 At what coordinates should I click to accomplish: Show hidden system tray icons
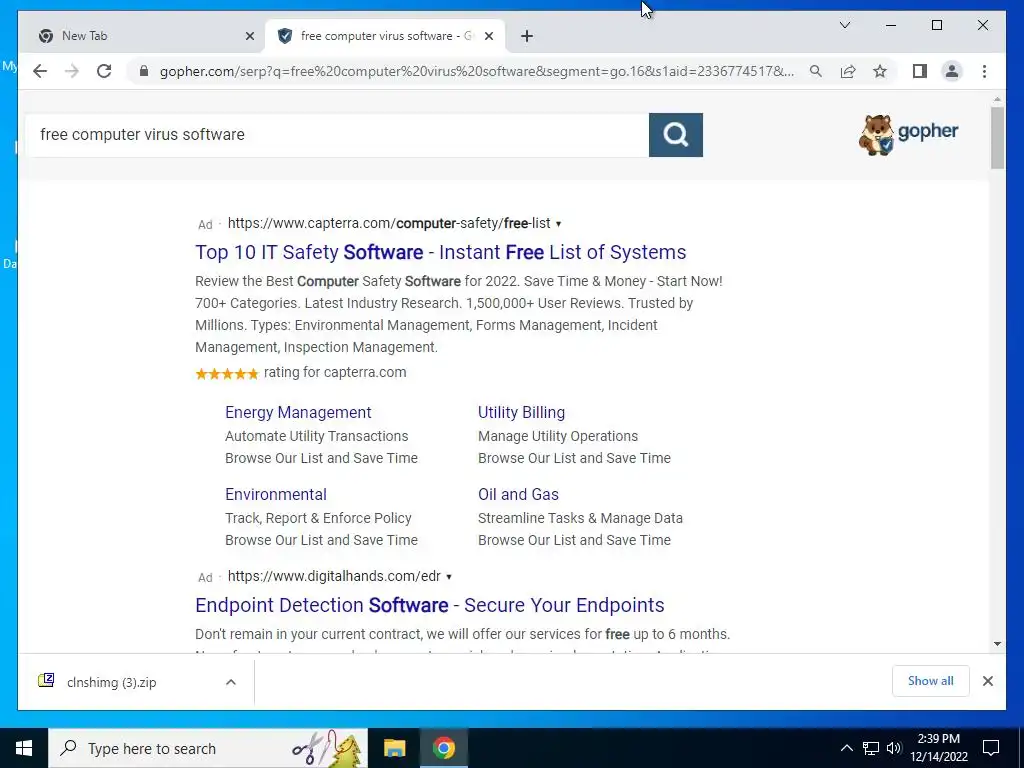click(x=846, y=748)
